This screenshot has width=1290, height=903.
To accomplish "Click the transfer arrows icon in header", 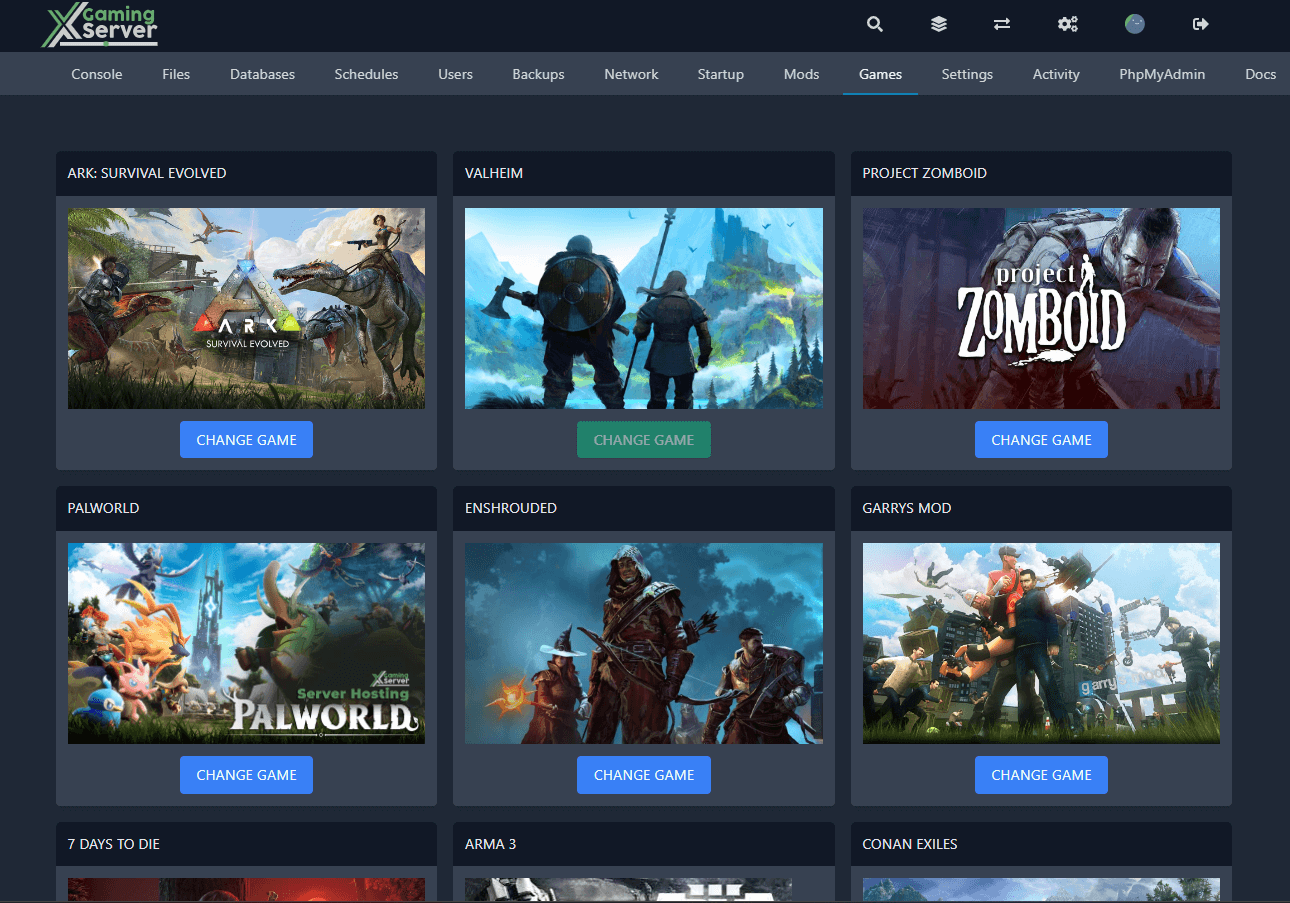I will coord(1002,24).
